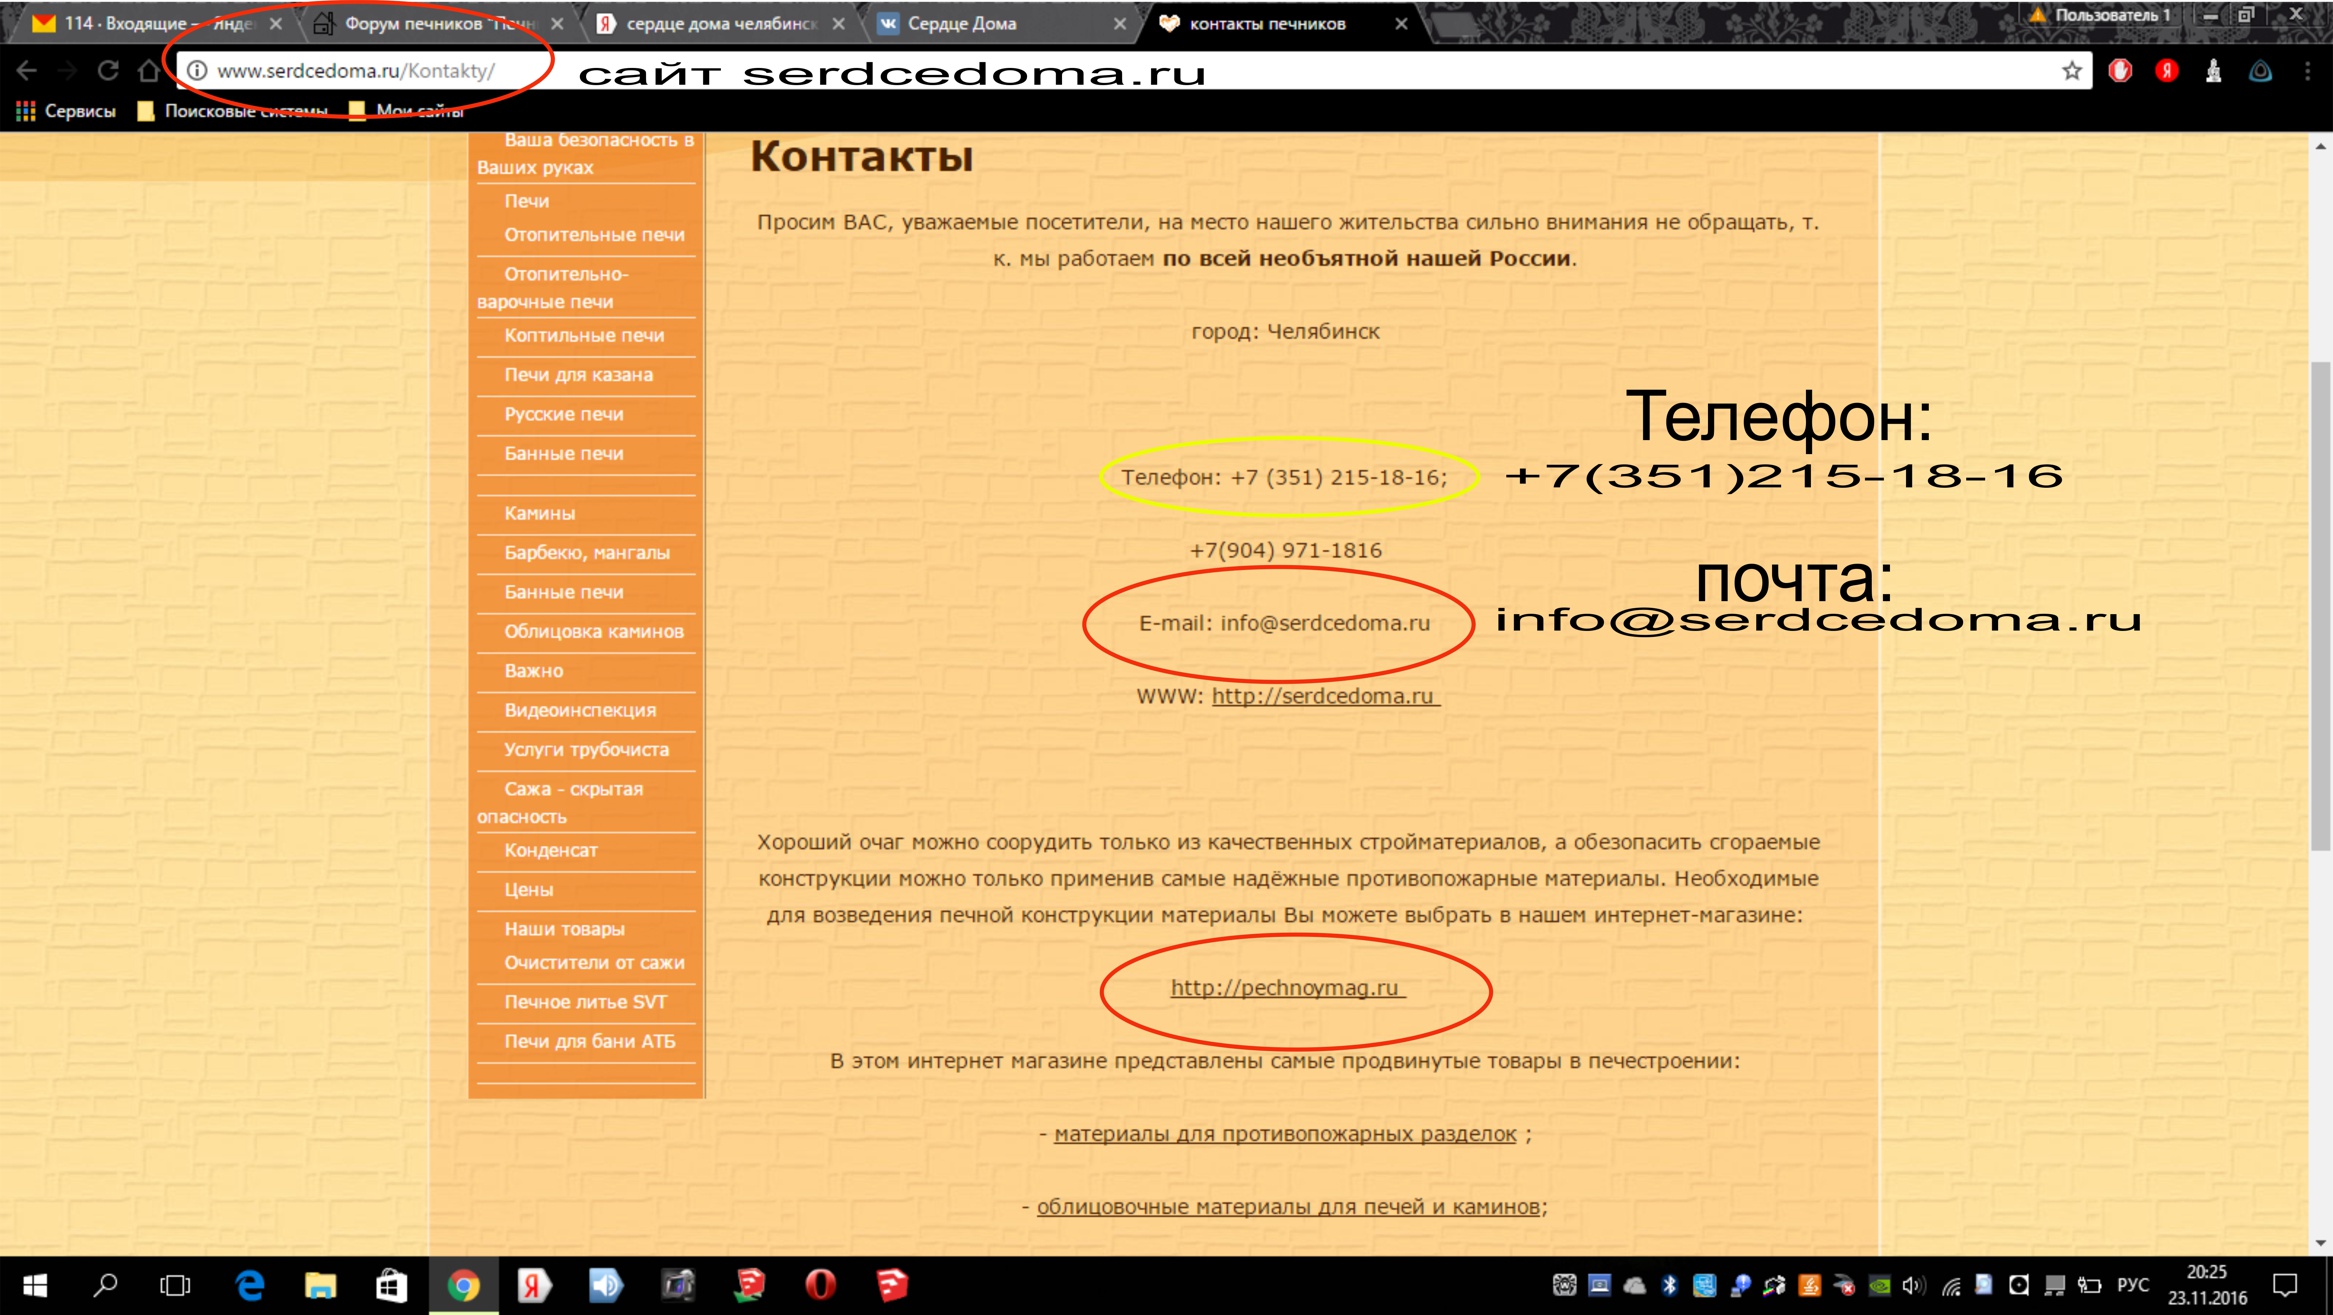Toggle the volume speaker tray icon

point(1913,1285)
